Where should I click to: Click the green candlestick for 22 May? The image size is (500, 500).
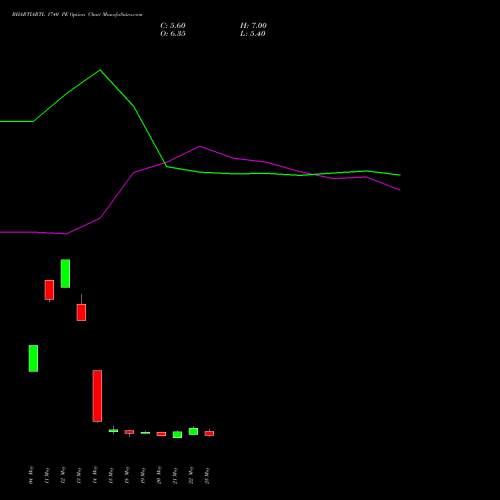click(193, 431)
